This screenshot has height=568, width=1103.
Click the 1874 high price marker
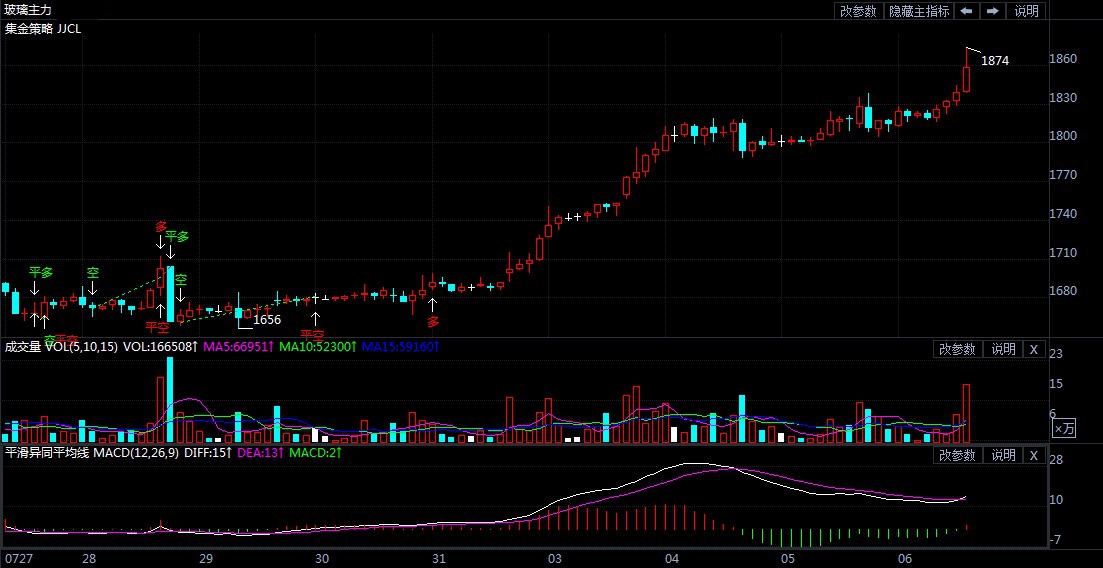tap(994, 61)
